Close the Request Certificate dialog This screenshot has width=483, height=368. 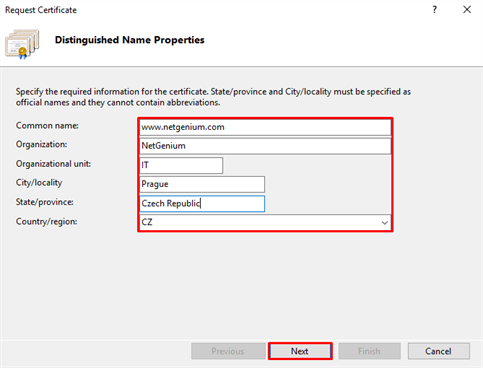467,10
